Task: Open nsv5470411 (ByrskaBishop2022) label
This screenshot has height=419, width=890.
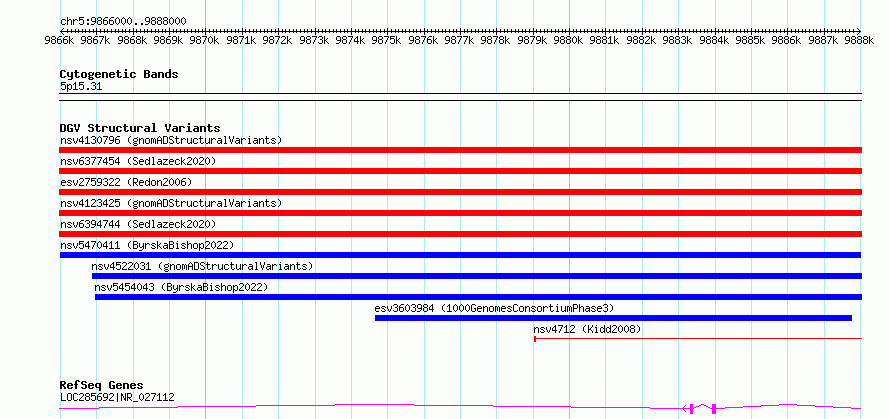Action: 147,245
